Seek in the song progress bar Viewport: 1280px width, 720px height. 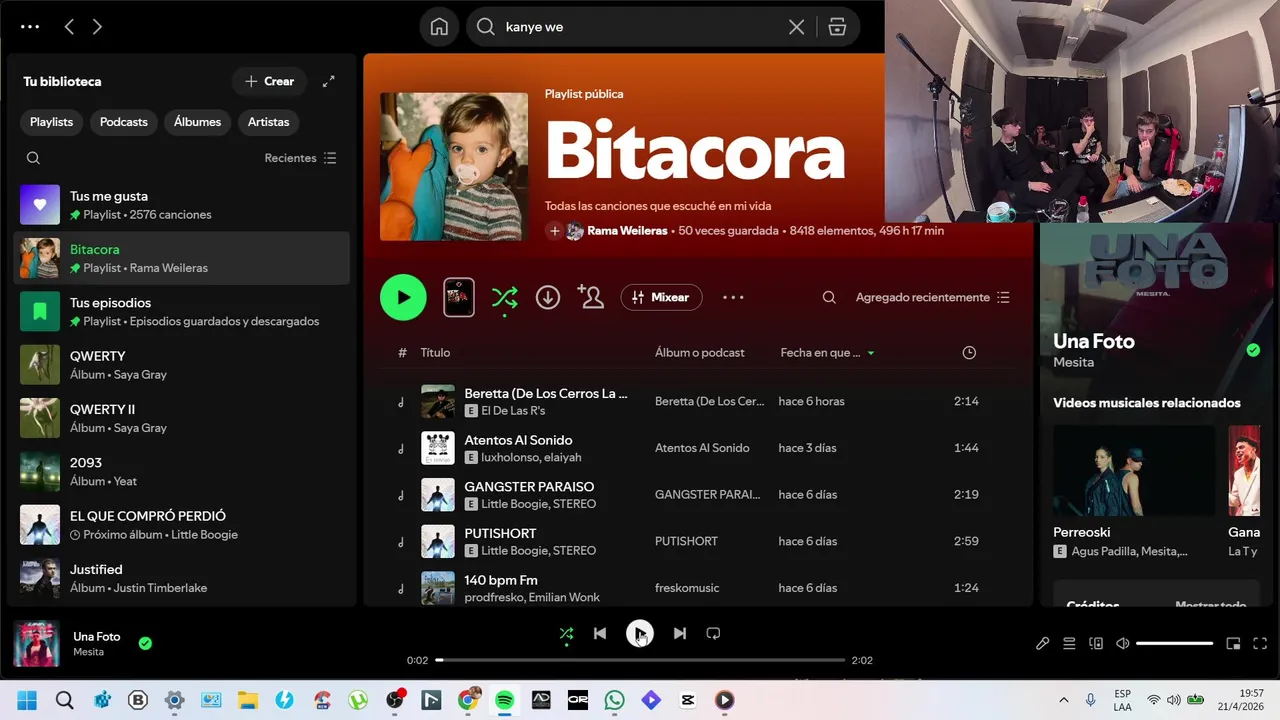point(640,660)
